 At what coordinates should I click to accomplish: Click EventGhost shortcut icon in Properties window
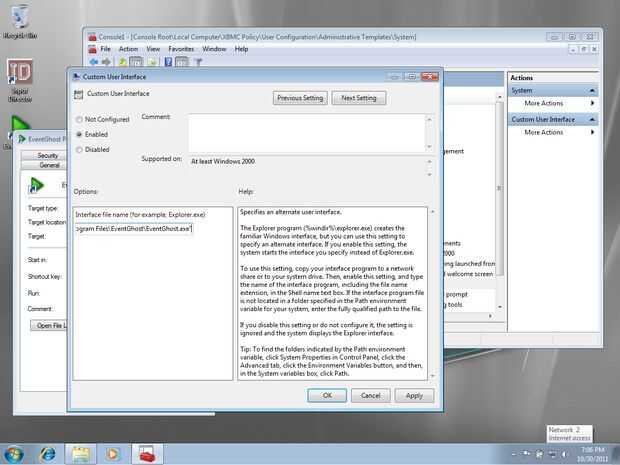click(x=36, y=185)
